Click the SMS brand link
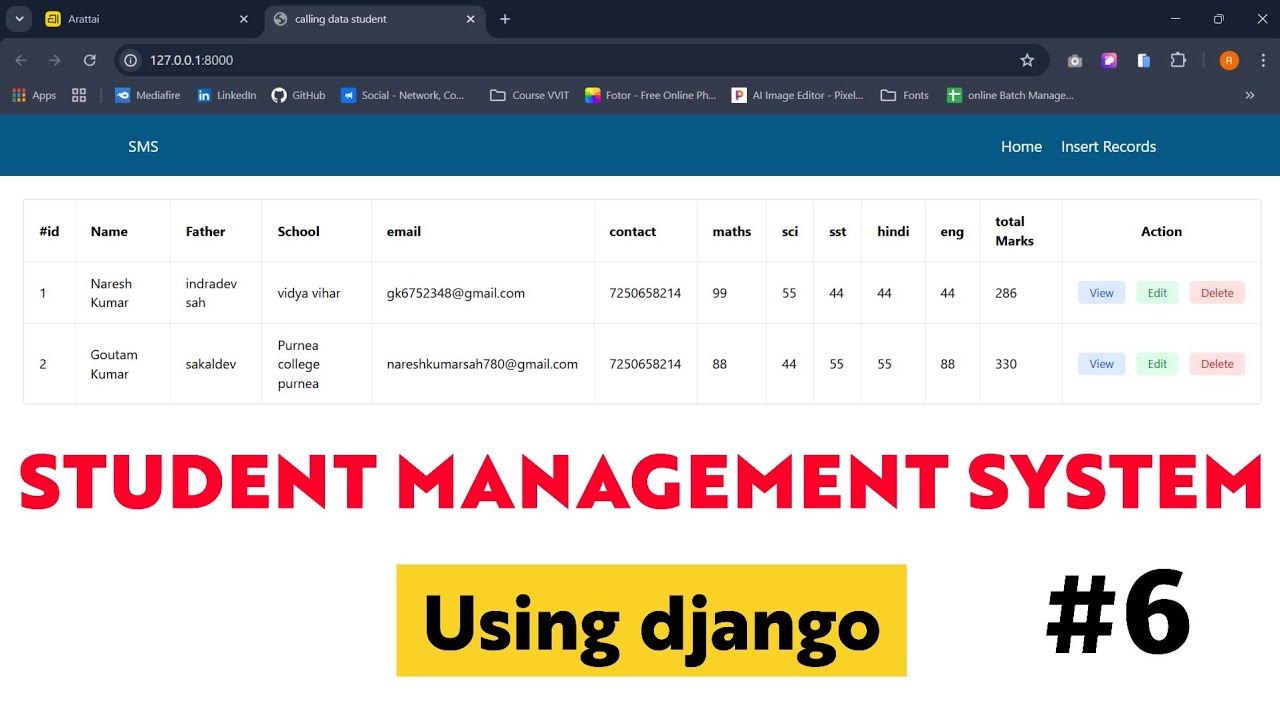This screenshot has height=720, width=1280. (143, 147)
